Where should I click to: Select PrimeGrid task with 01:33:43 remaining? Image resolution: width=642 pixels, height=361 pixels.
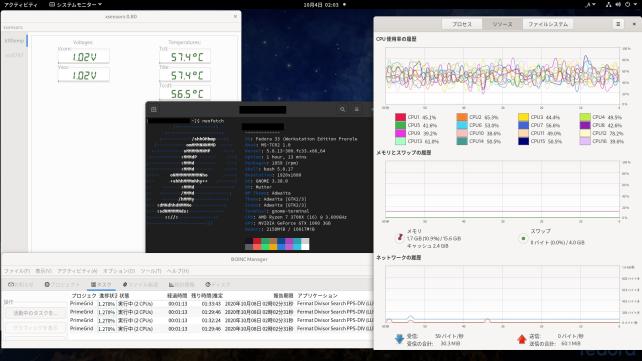click(222, 304)
